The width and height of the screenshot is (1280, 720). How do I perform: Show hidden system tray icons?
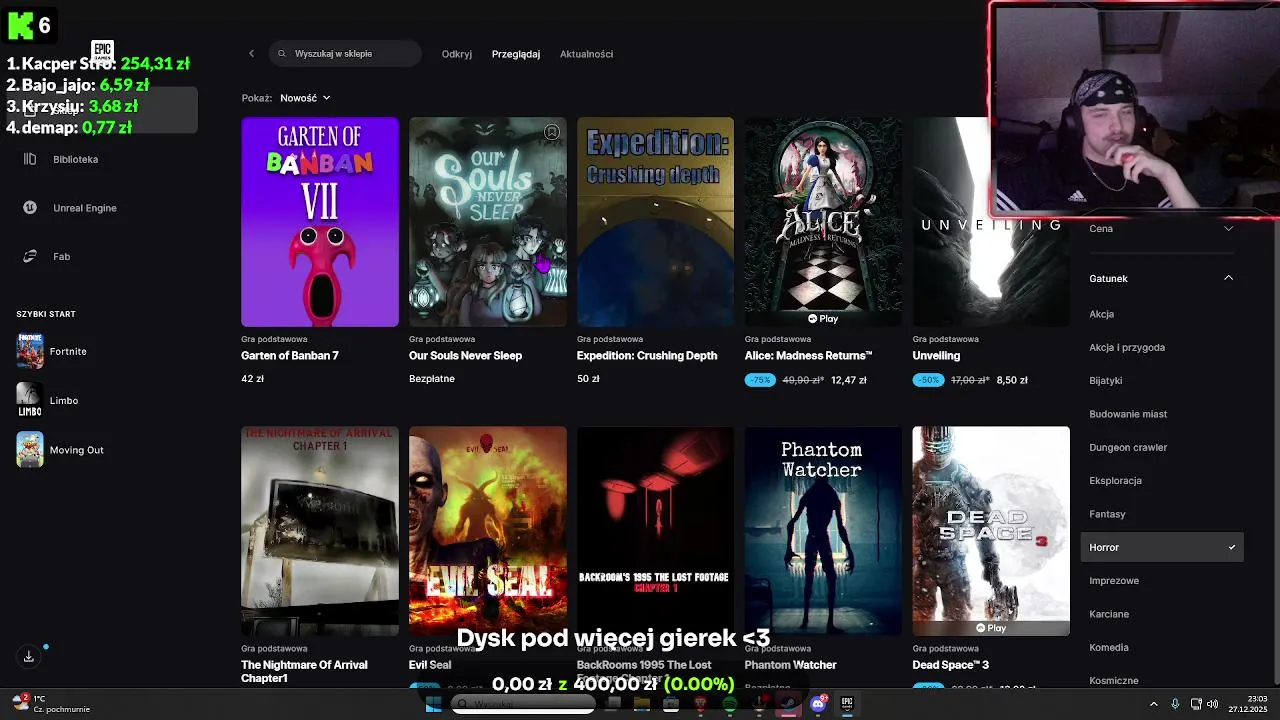pos(1153,704)
